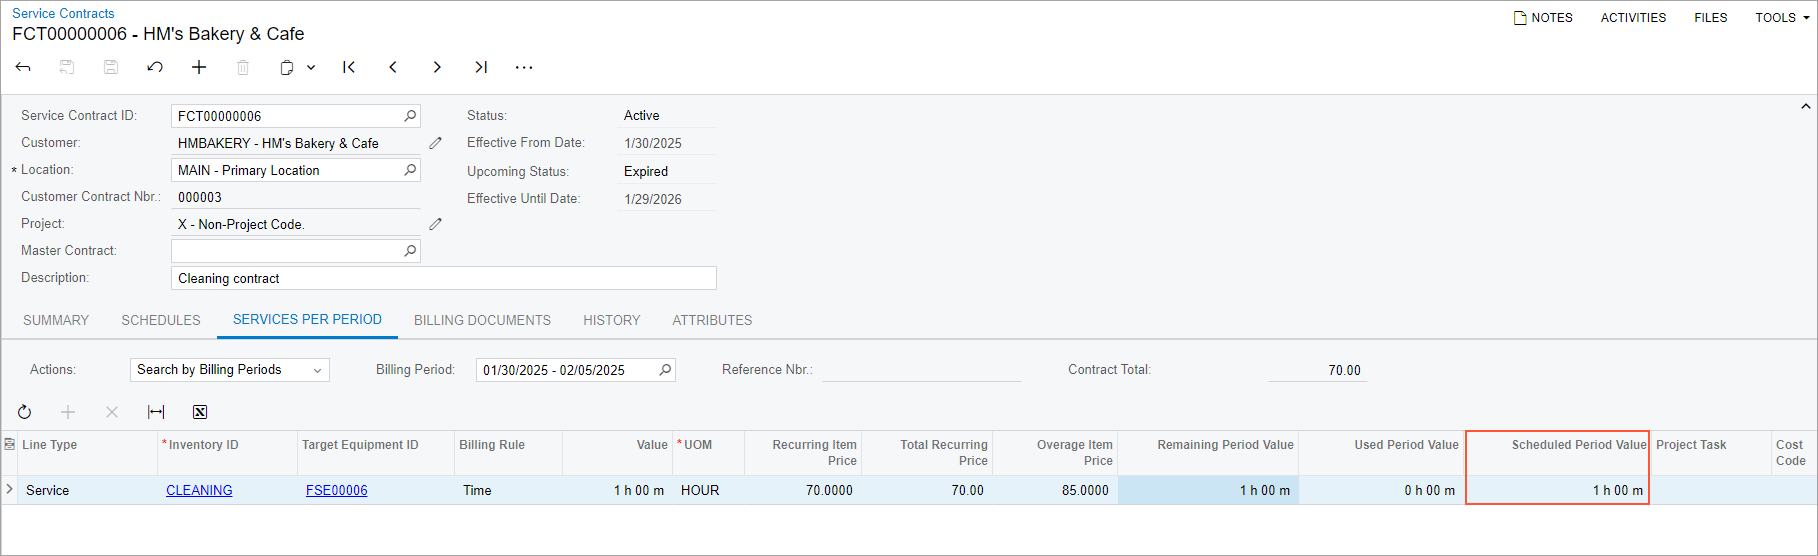Edit the Customer with pencil icon
Screen dimensions: 1818x556
(435, 143)
